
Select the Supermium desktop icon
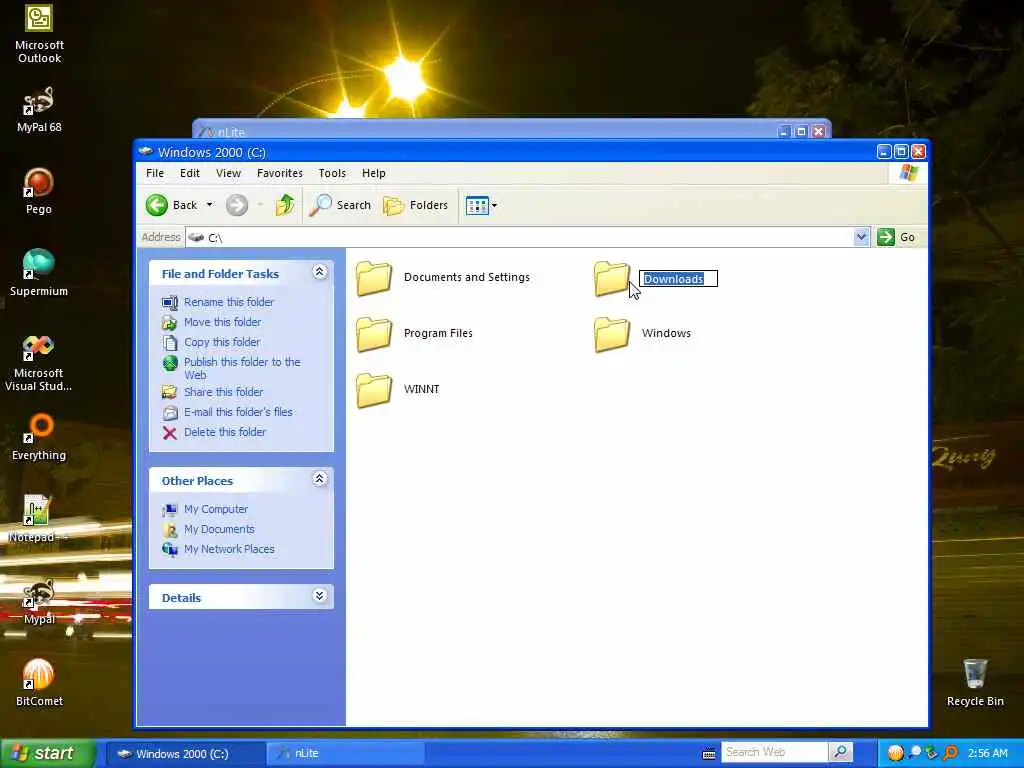coord(39,273)
